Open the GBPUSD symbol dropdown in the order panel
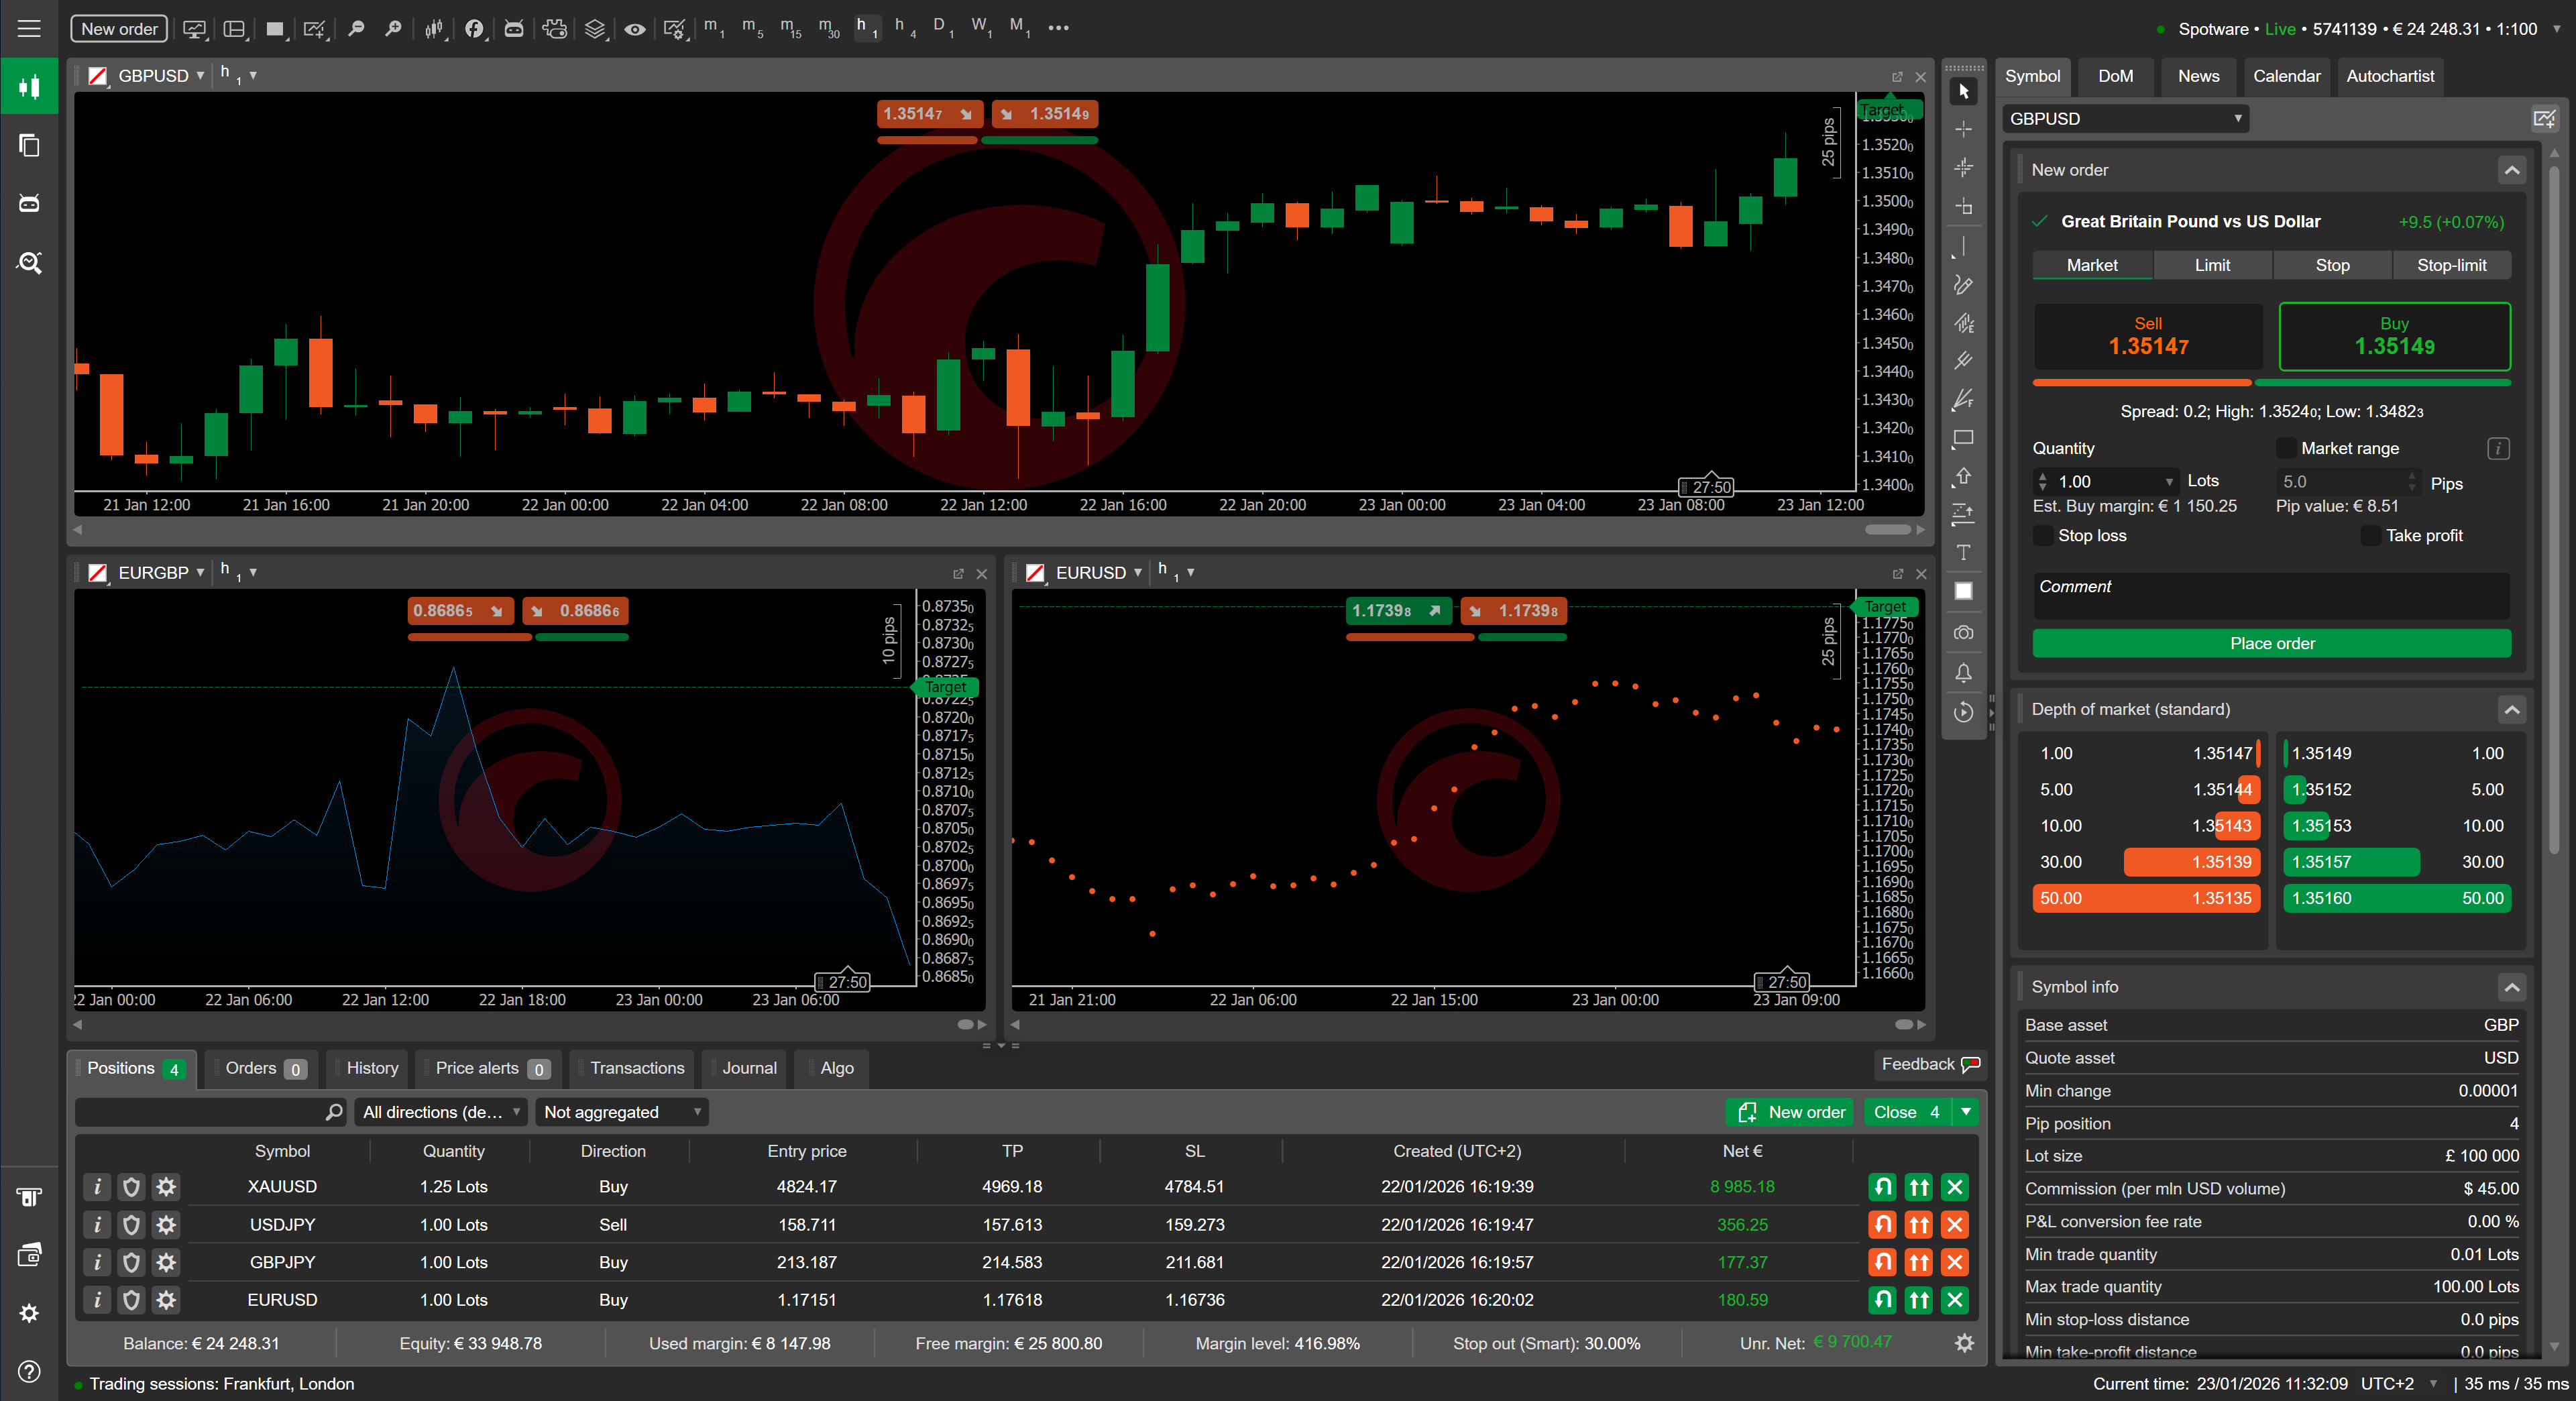 pos(2125,119)
